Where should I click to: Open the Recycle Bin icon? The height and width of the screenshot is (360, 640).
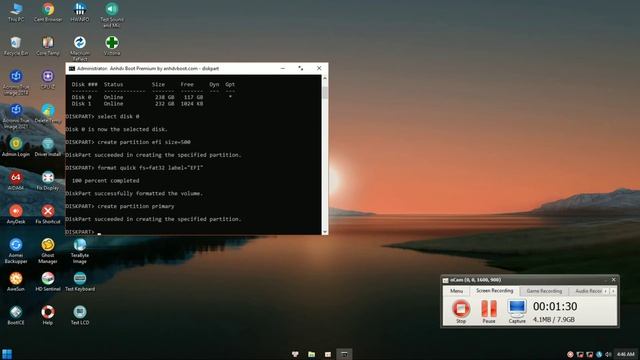(x=16, y=46)
